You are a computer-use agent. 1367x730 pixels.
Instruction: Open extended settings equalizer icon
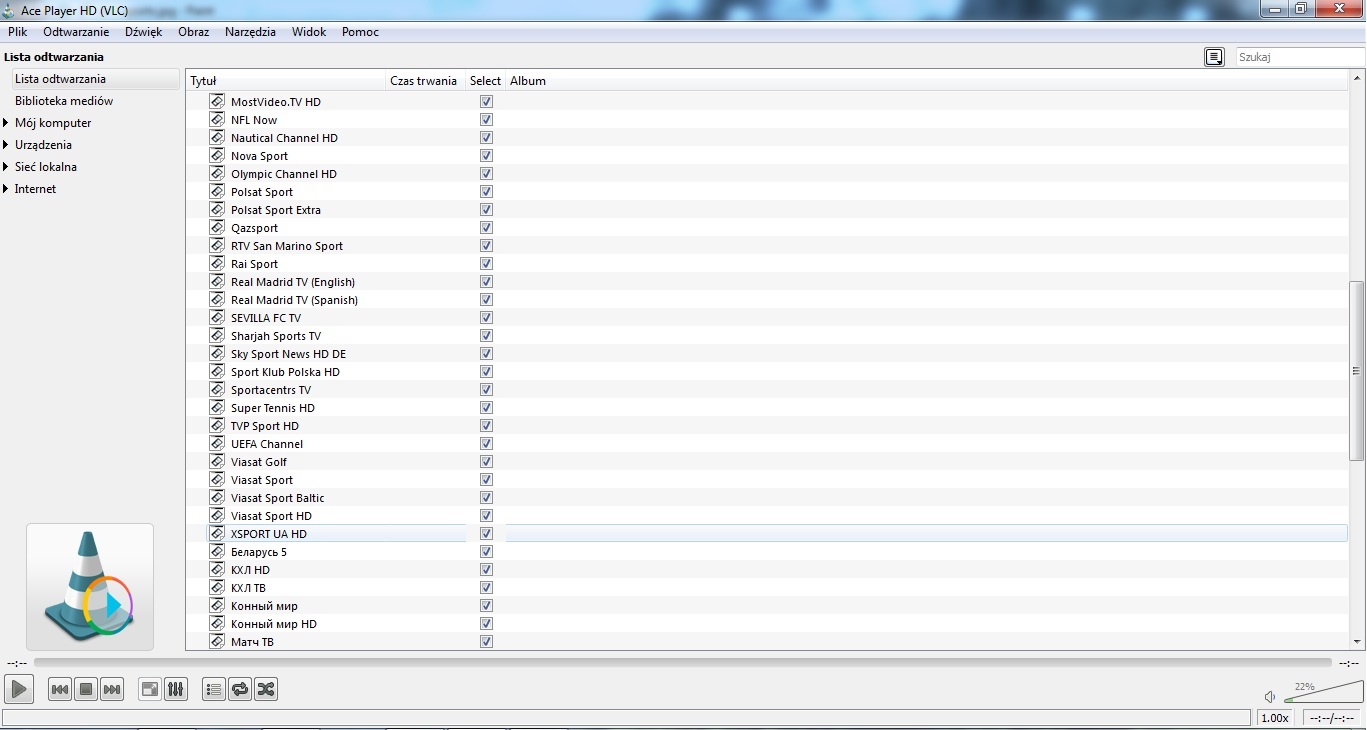pos(176,689)
